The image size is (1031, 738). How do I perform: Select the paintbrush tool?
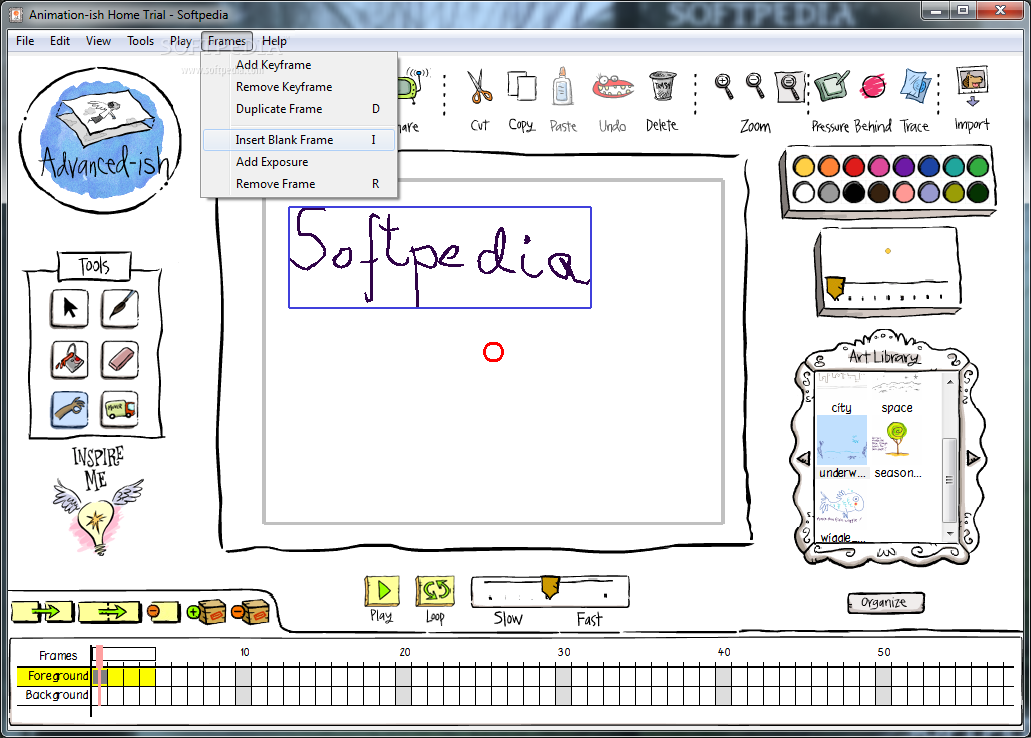(120, 308)
